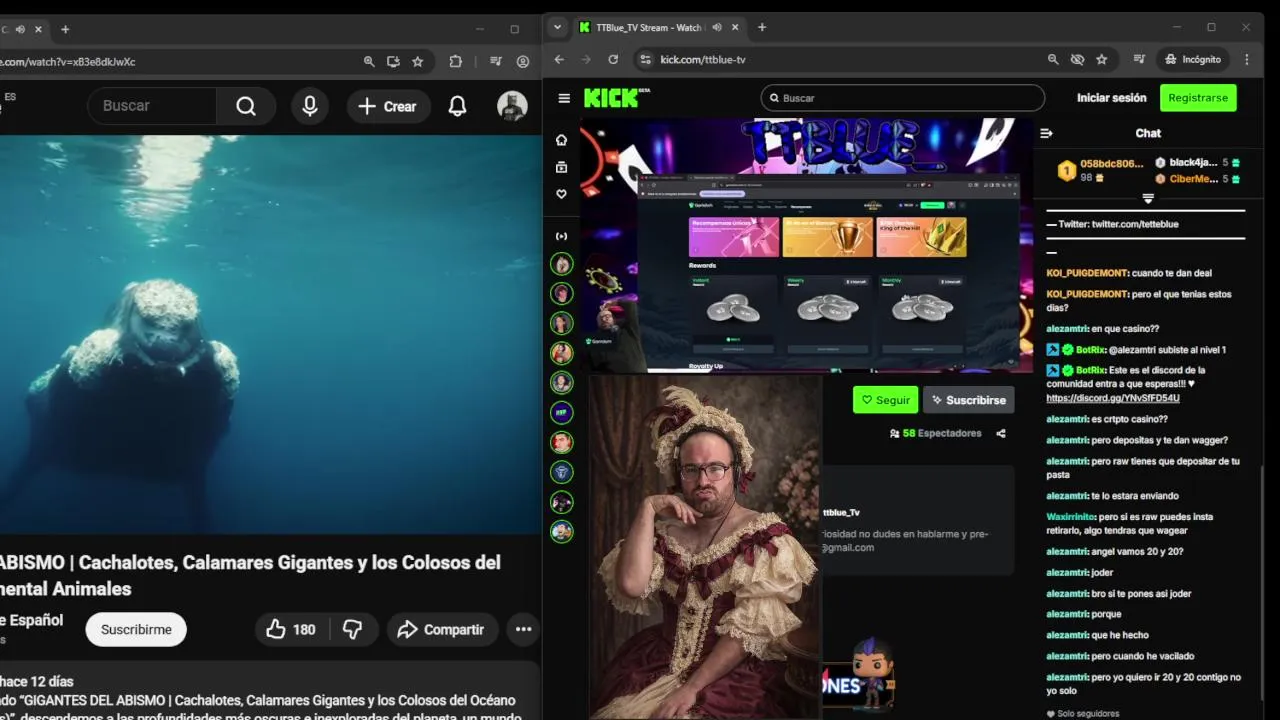Mute the YouTube tab audio
1280x720 pixels.
pyautogui.click(x=21, y=29)
